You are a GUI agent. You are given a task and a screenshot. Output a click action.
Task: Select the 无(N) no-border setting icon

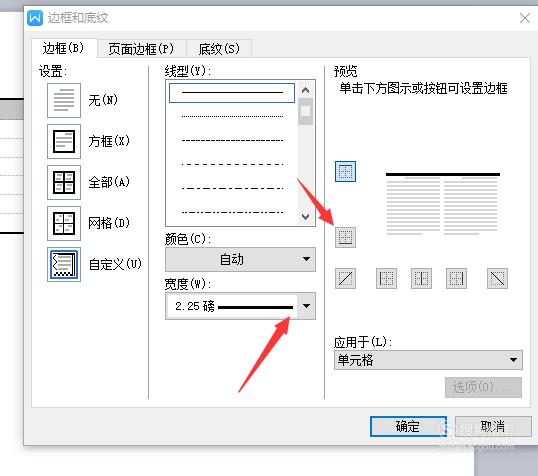click(x=64, y=100)
